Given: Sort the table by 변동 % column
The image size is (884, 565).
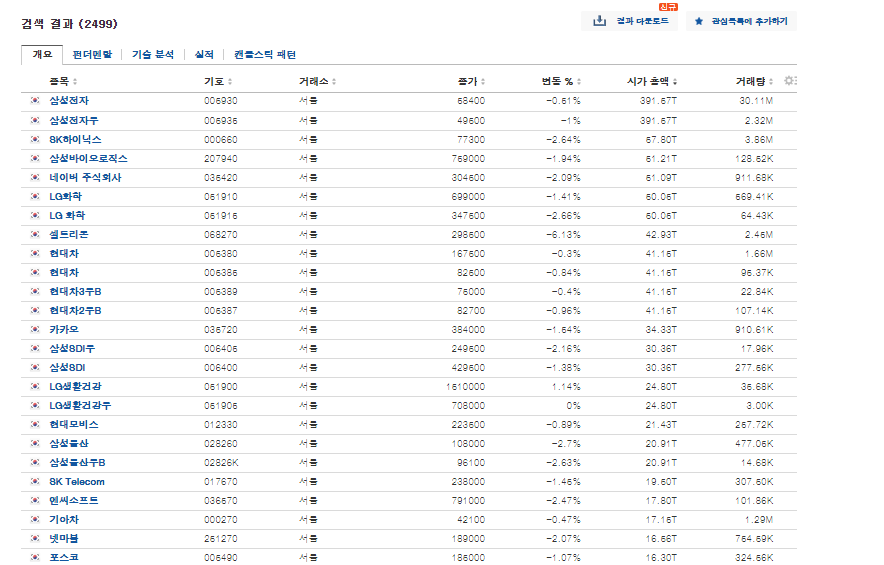Looking at the screenshot, I should coord(561,81).
